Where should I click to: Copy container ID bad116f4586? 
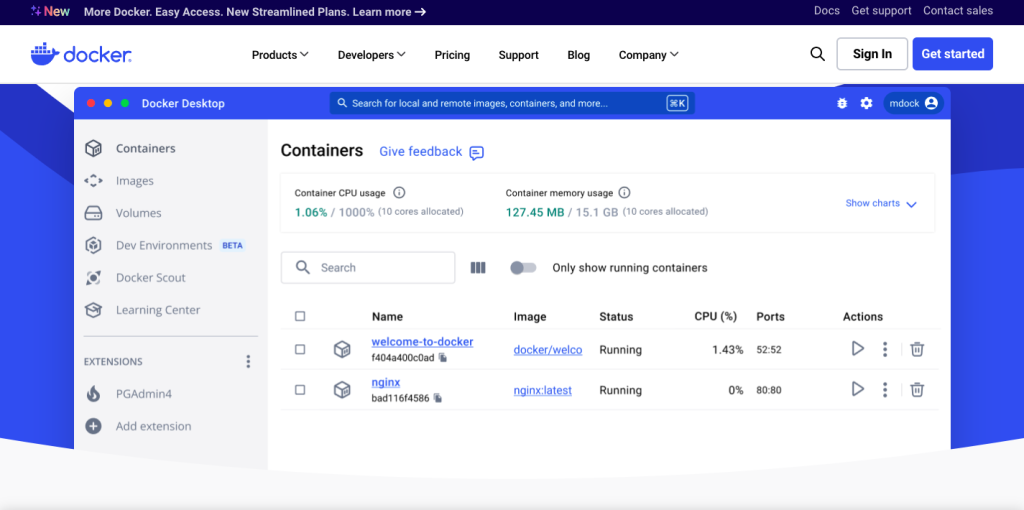tap(438, 398)
